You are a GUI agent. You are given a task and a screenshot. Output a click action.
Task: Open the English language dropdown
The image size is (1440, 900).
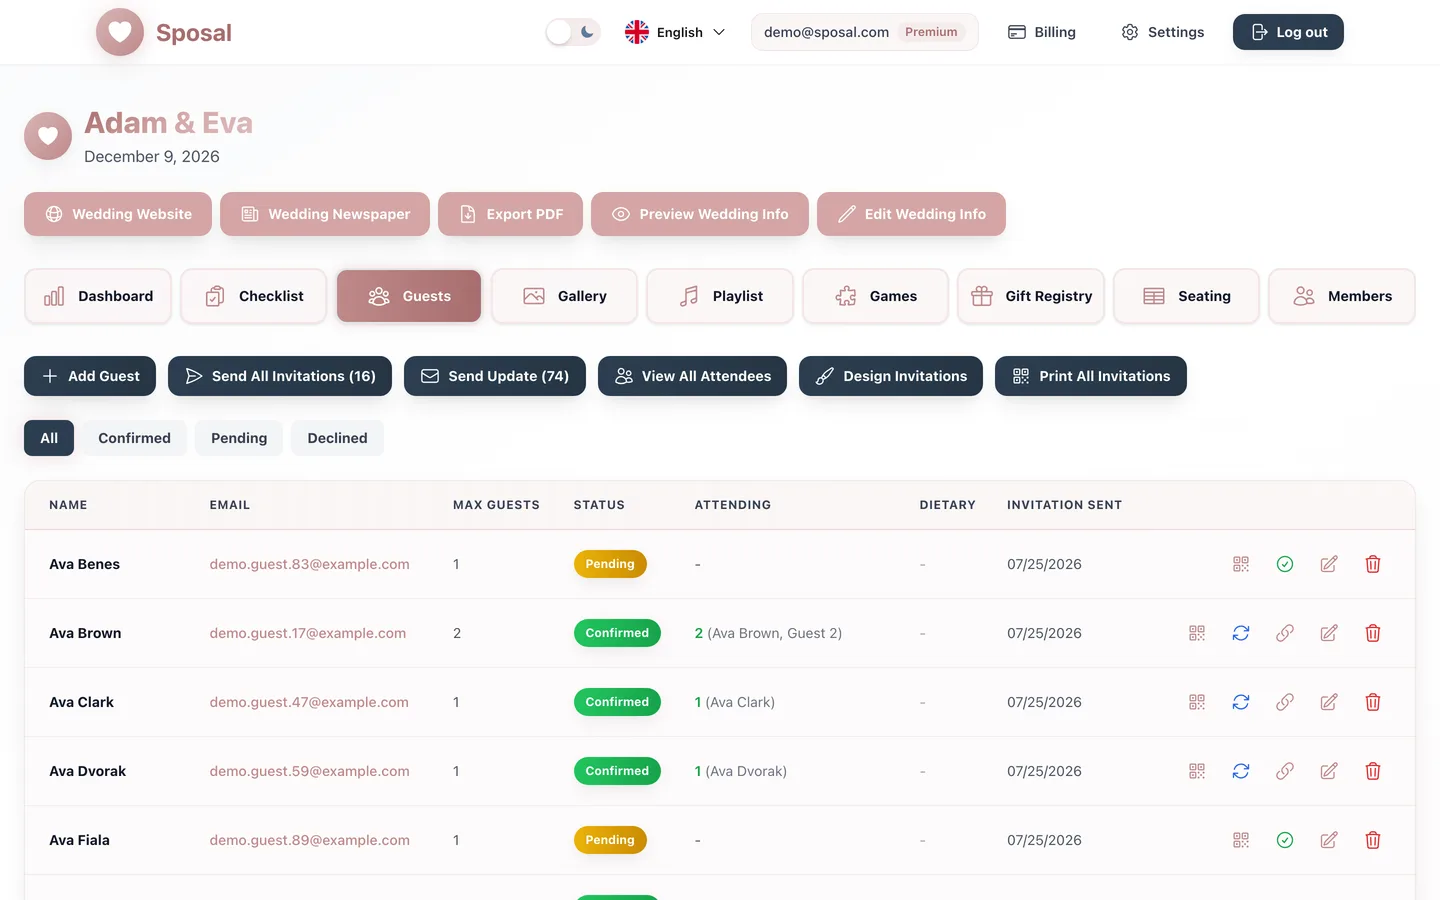[676, 32]
